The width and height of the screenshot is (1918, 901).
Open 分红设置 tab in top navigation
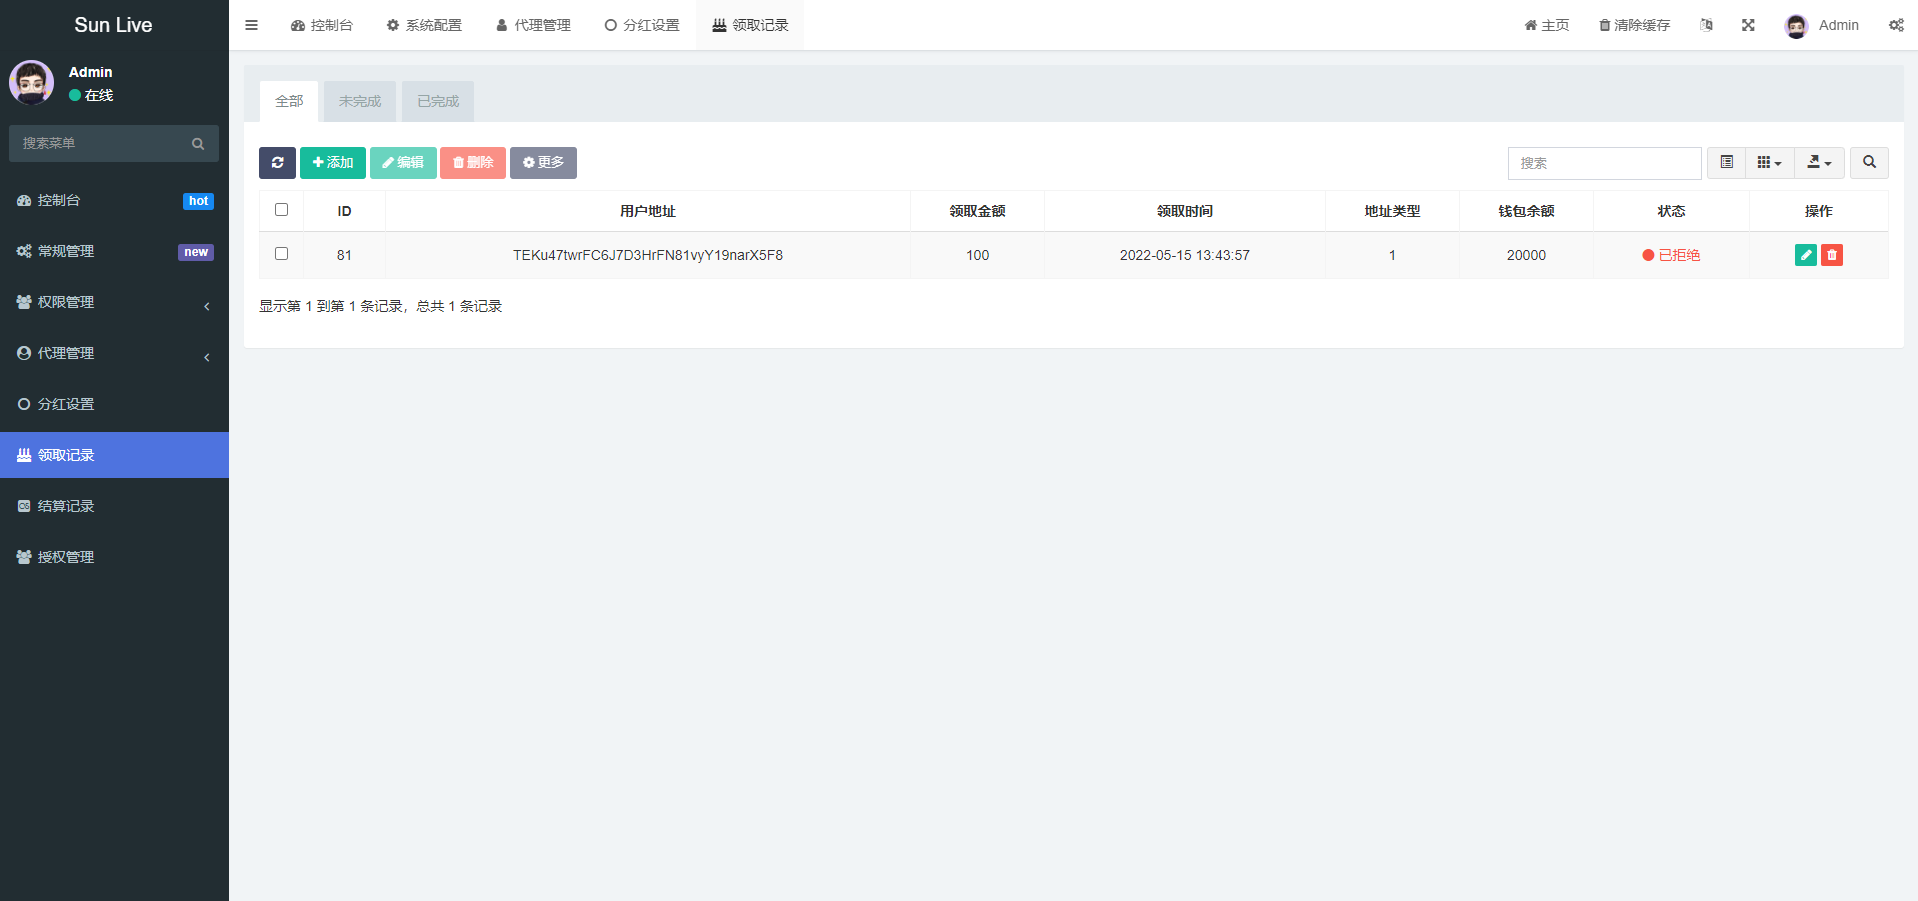click(642, 25)
